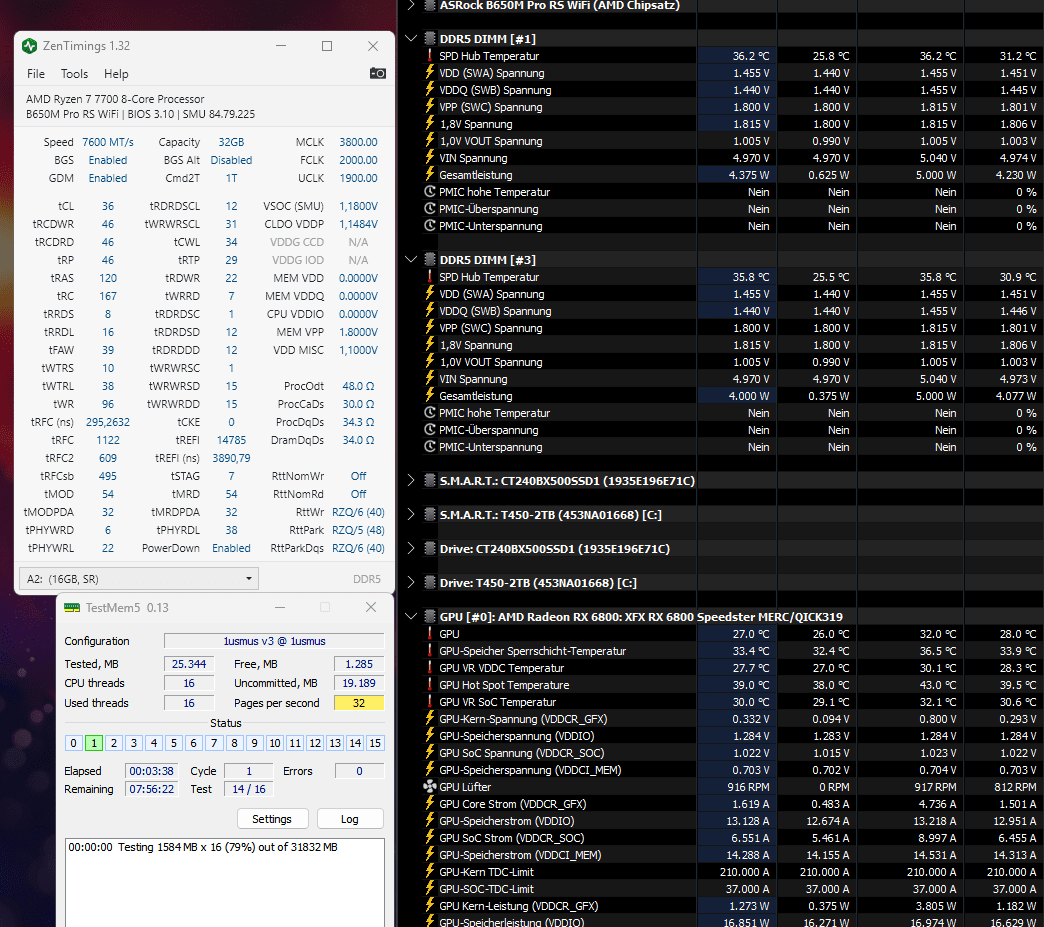This screenshot has width=1044, height=927.
Task: Expand the ASRock B650M Pro RS WiFi section
Action: 411,5
